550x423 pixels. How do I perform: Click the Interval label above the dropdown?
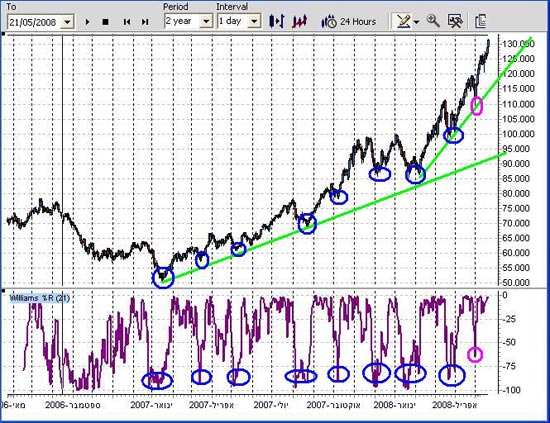tap(232, 7)
